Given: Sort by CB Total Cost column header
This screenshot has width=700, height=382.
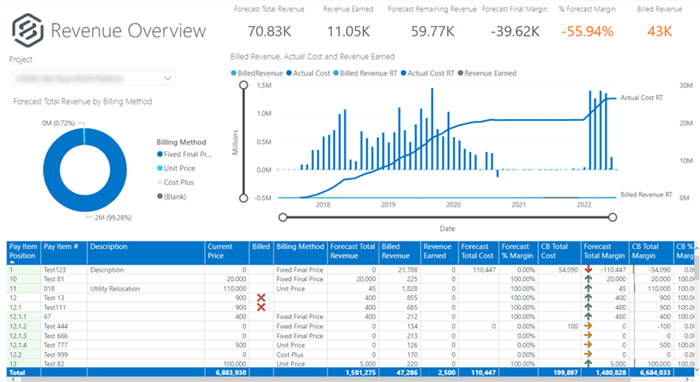Looking at the screenshot, I should tap(559, 253).
